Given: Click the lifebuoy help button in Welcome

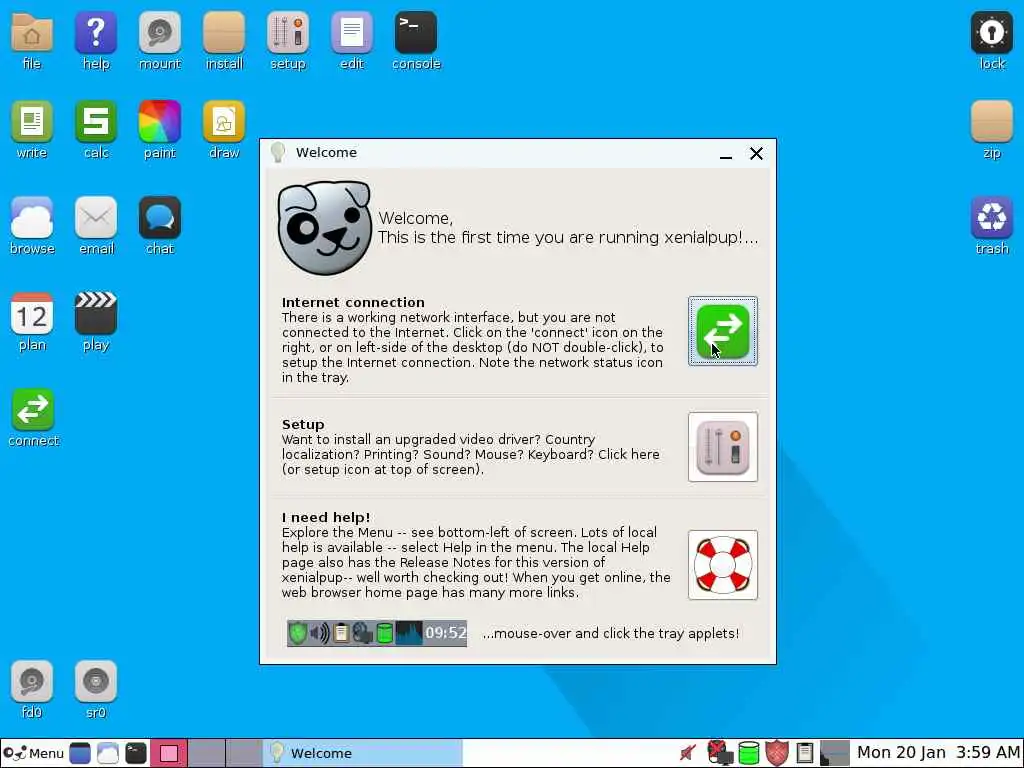Looking at the screenshot, I should (722, 565).
